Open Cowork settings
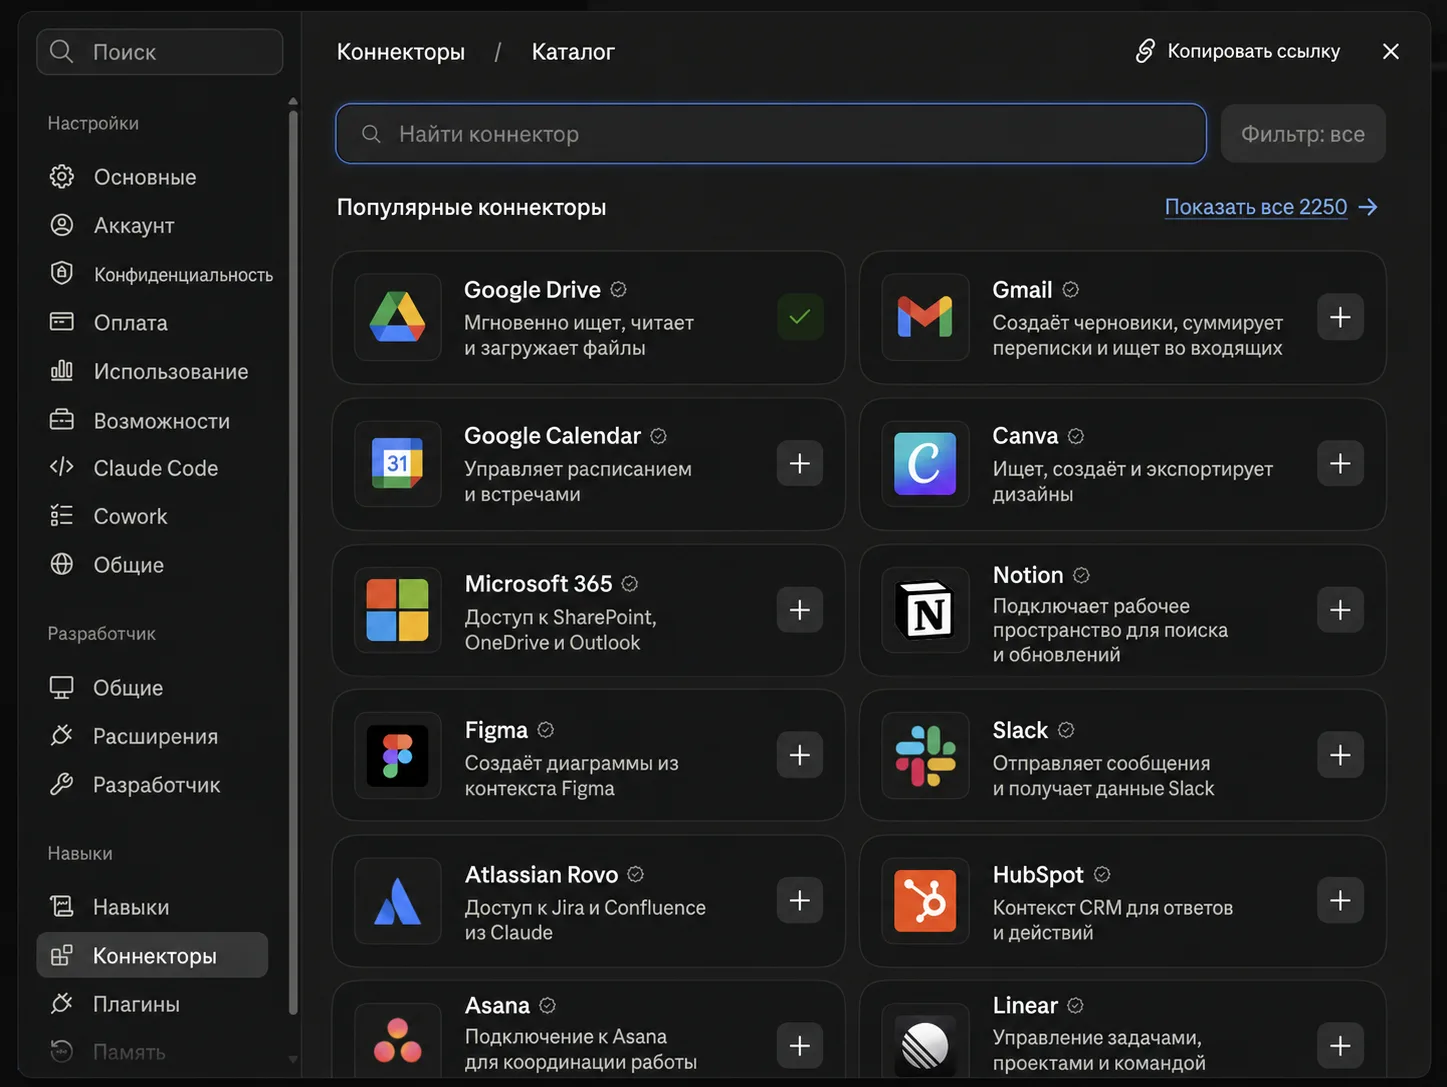 152,516
